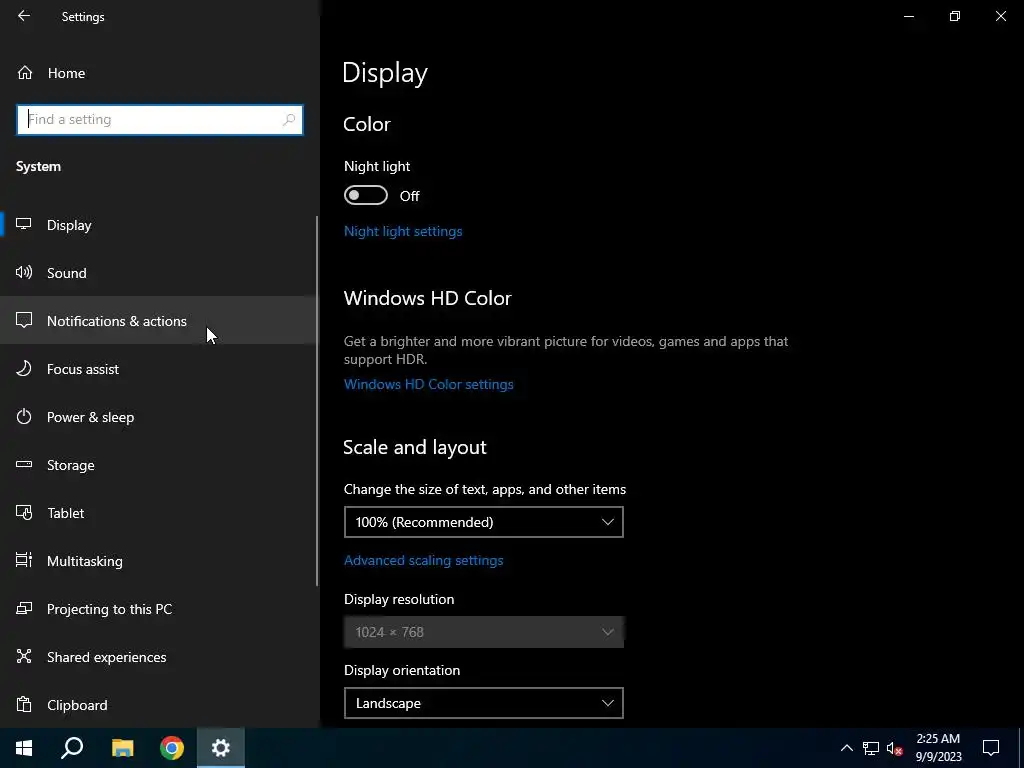
Task: Click the Clipboard icon in sidebar
Action: [x=24, y=705]
